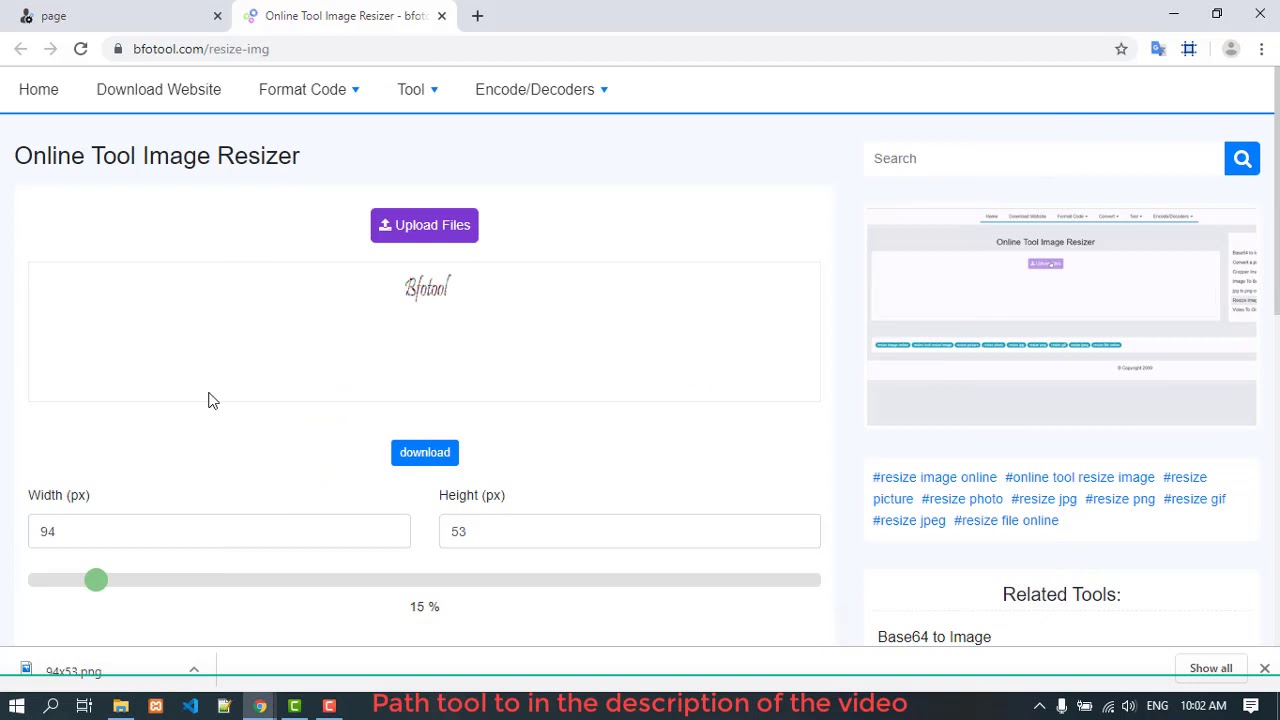The image size is (1280, 720).
Task: Open the green Camtasia taskbar icon
Action: pos(295,706)
